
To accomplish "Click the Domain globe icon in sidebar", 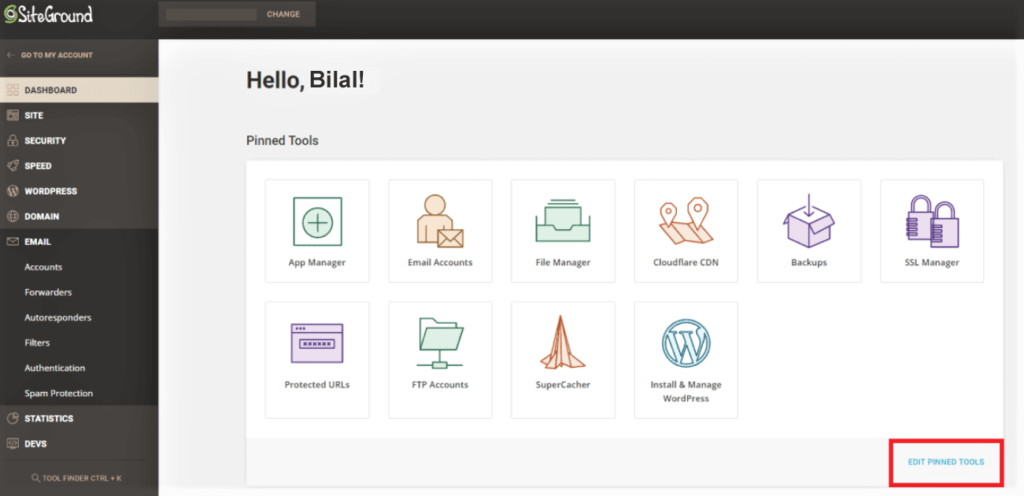I will (x=12, y=216).
